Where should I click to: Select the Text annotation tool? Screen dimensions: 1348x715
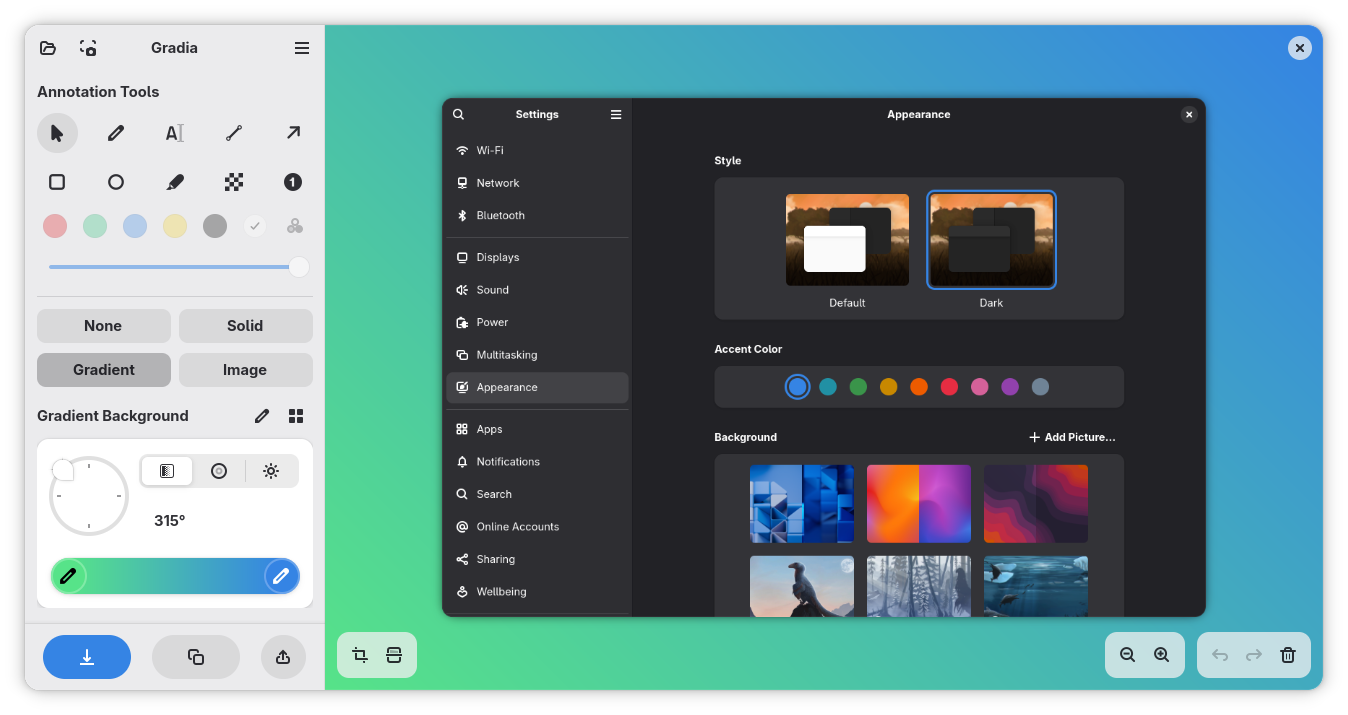tap(174, 133)
